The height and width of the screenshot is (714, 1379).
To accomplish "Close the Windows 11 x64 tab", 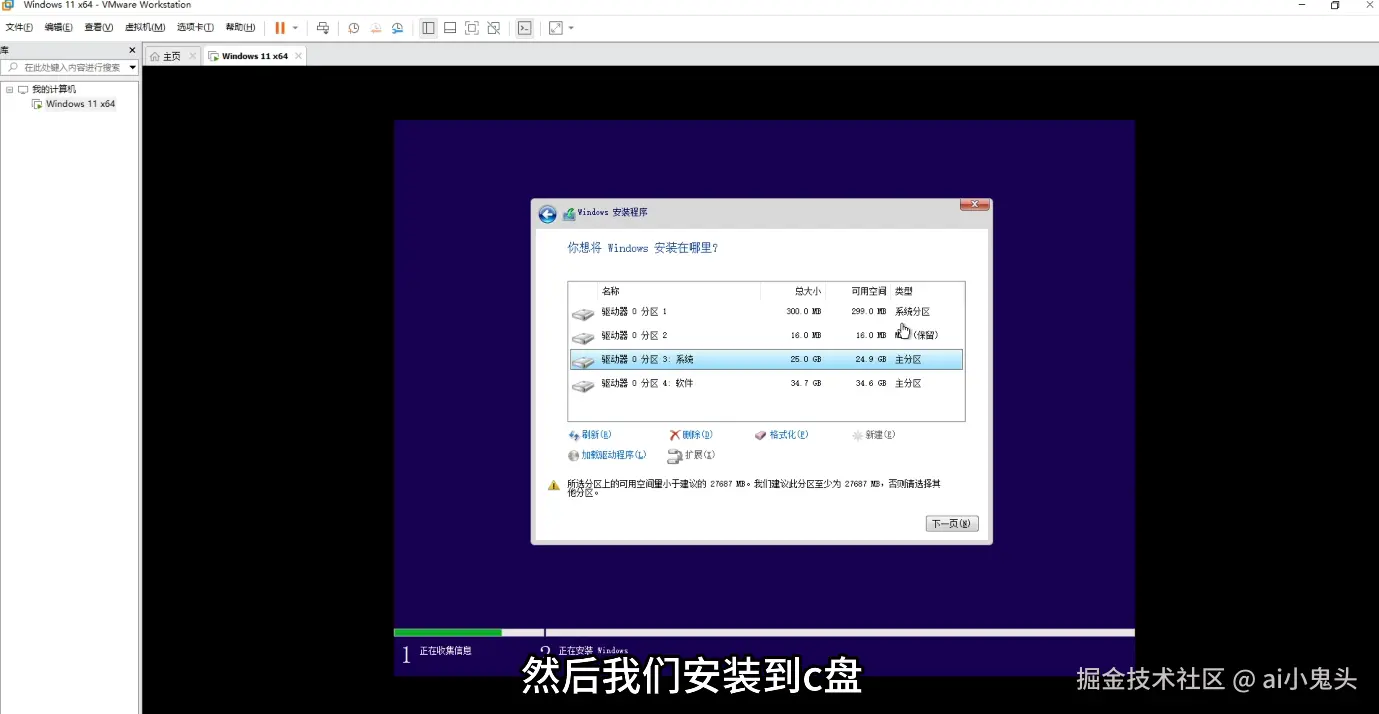I will (298, 56).
